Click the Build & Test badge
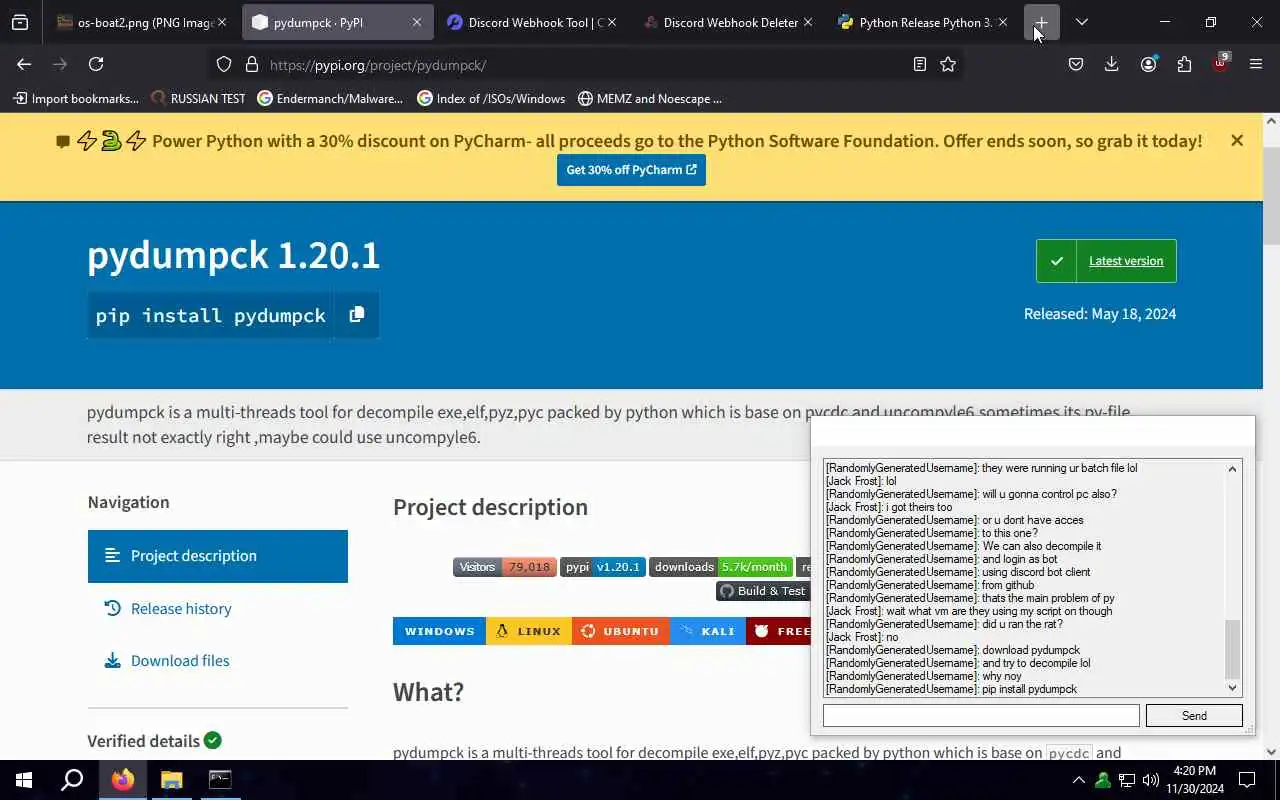Viewport: 1280px width, 800px height. [x=763, y=591]
